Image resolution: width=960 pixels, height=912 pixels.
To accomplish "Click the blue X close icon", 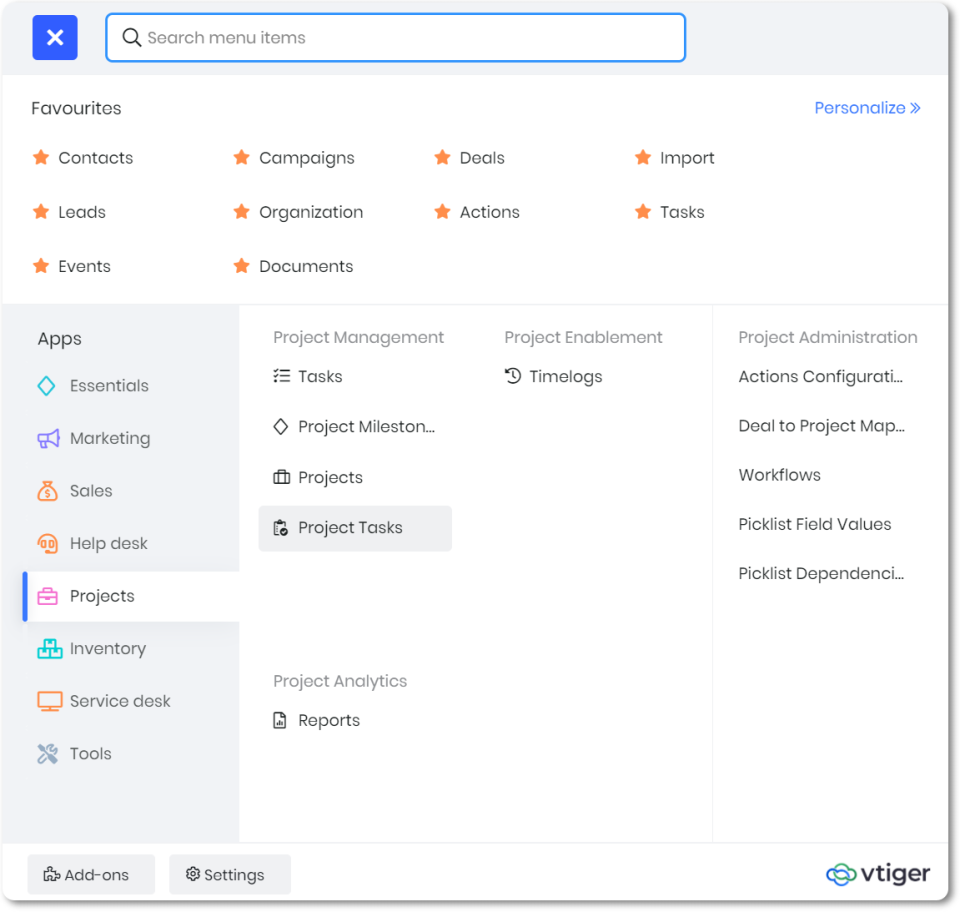I will 54,37.
